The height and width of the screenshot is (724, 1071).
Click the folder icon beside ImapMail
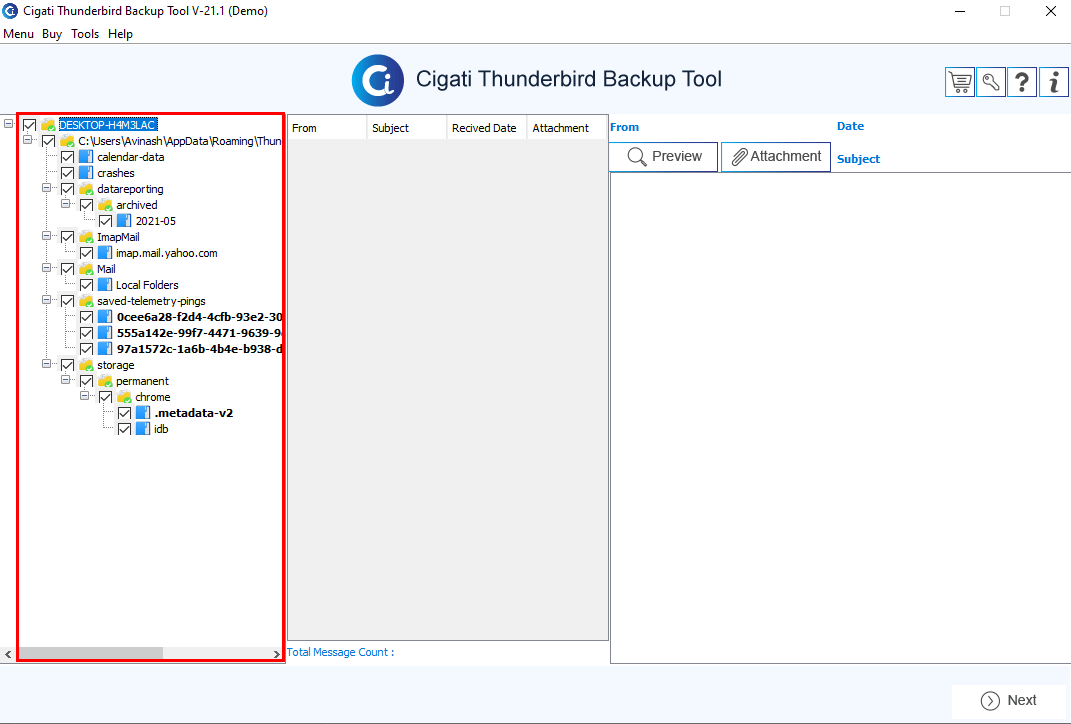(x=86, y=237)
